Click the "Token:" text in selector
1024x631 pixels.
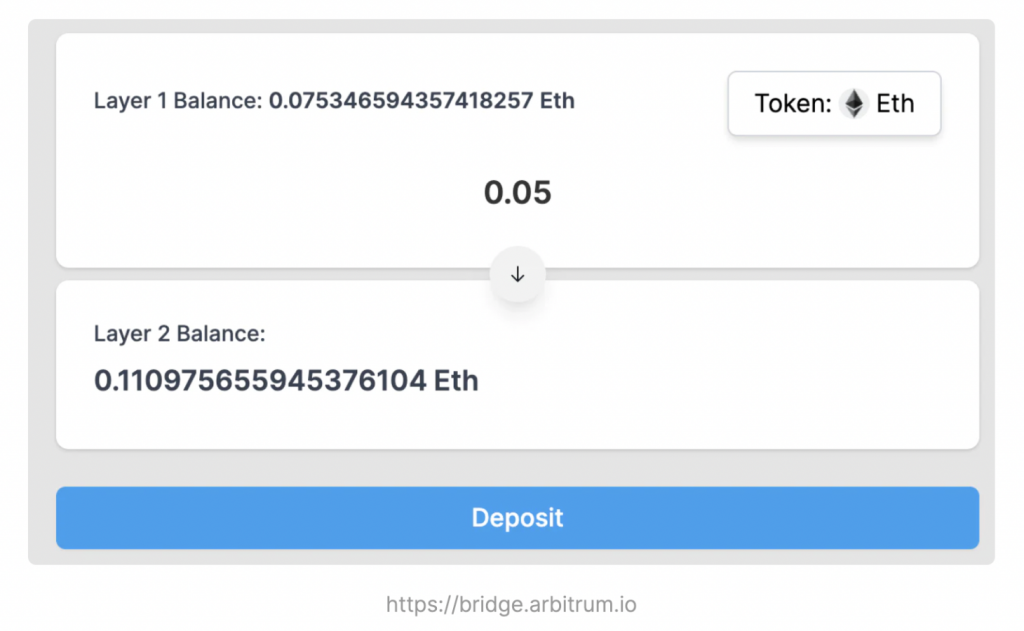click(x=793, y=103)
